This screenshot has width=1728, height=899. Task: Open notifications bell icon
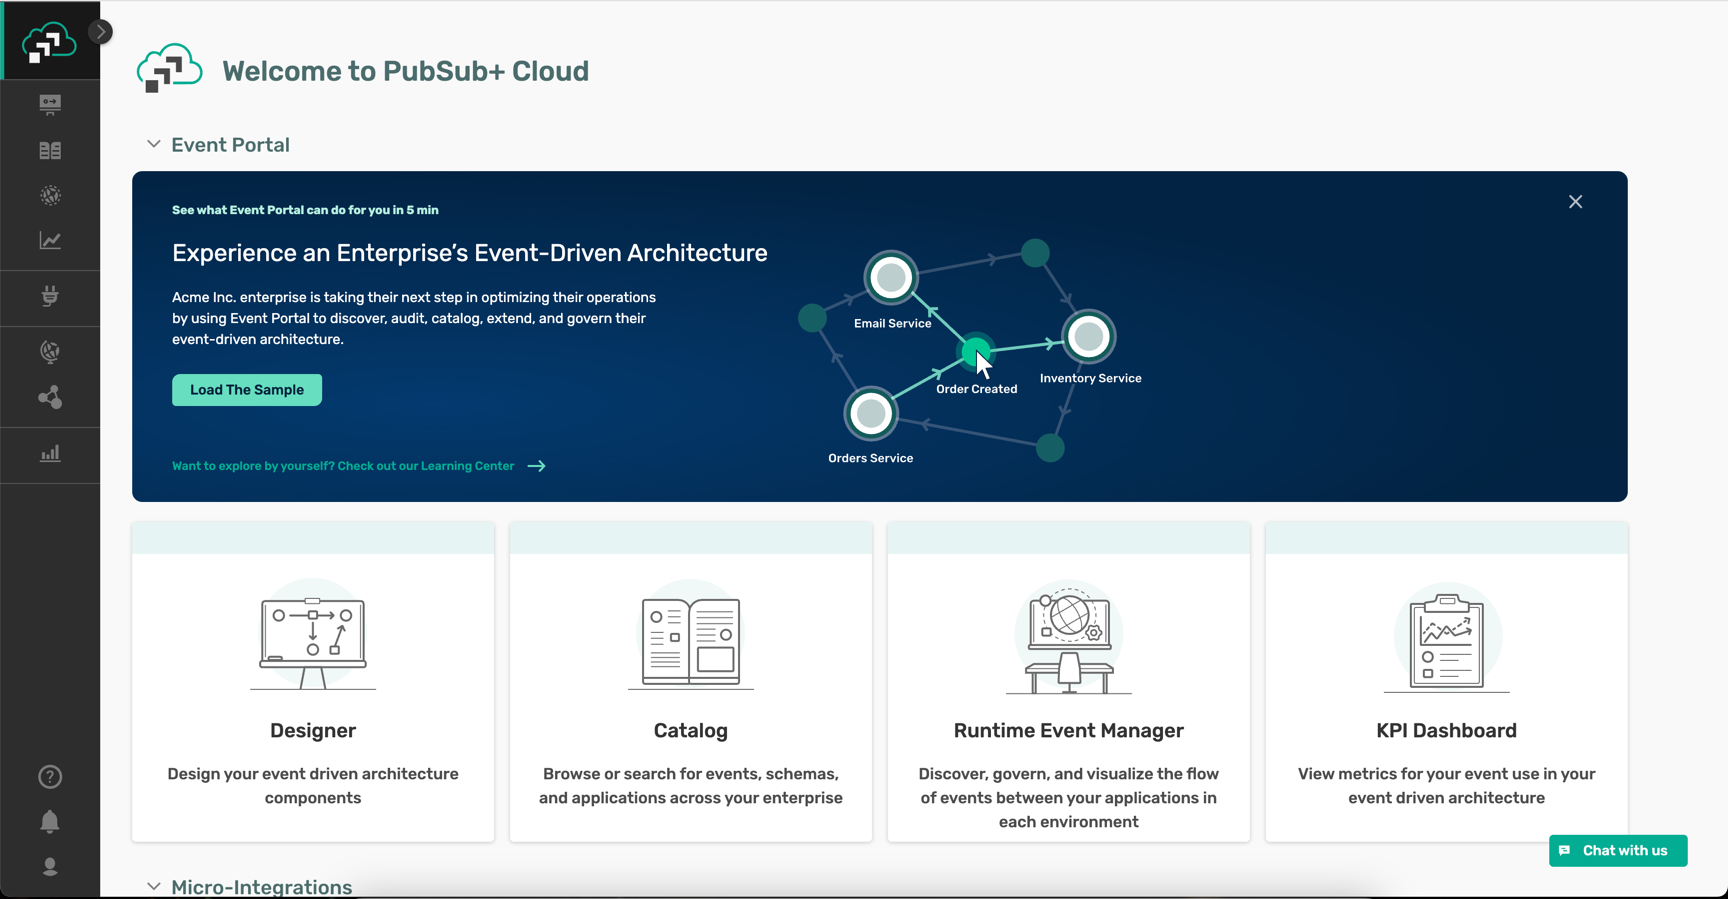point(50,821)
